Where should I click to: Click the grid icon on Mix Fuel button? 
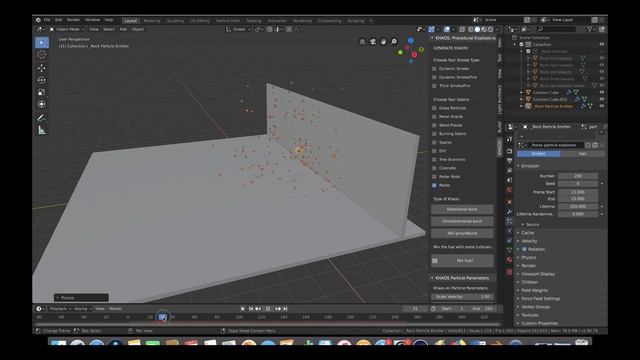pyautogui.click(x=435, y=260)
